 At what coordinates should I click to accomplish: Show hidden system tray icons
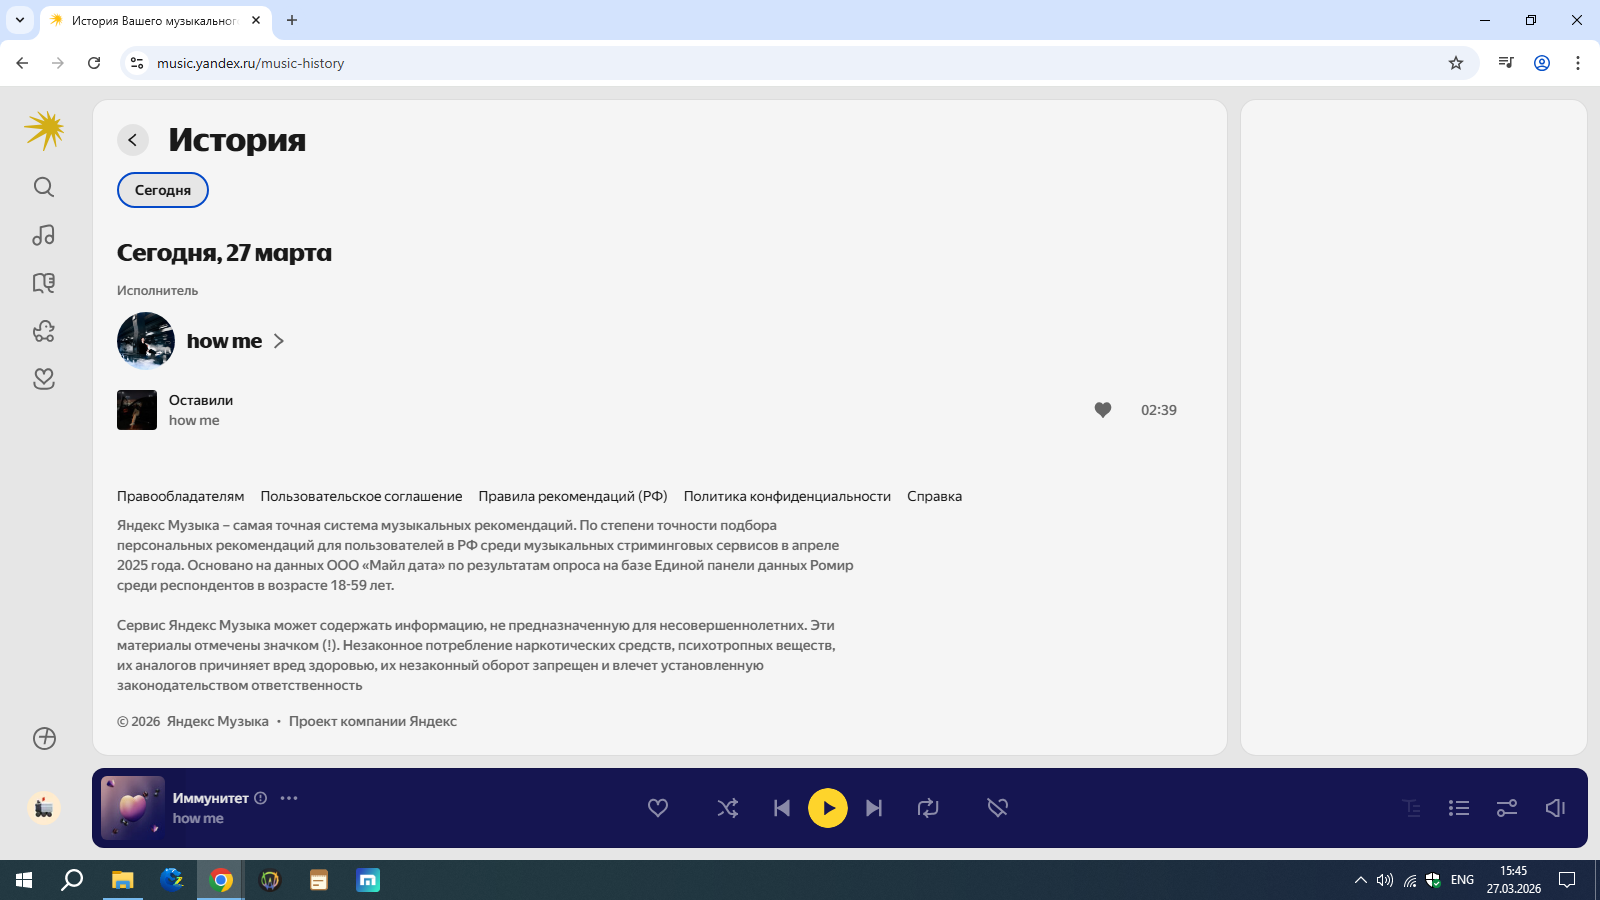[x=1360, y=880]
